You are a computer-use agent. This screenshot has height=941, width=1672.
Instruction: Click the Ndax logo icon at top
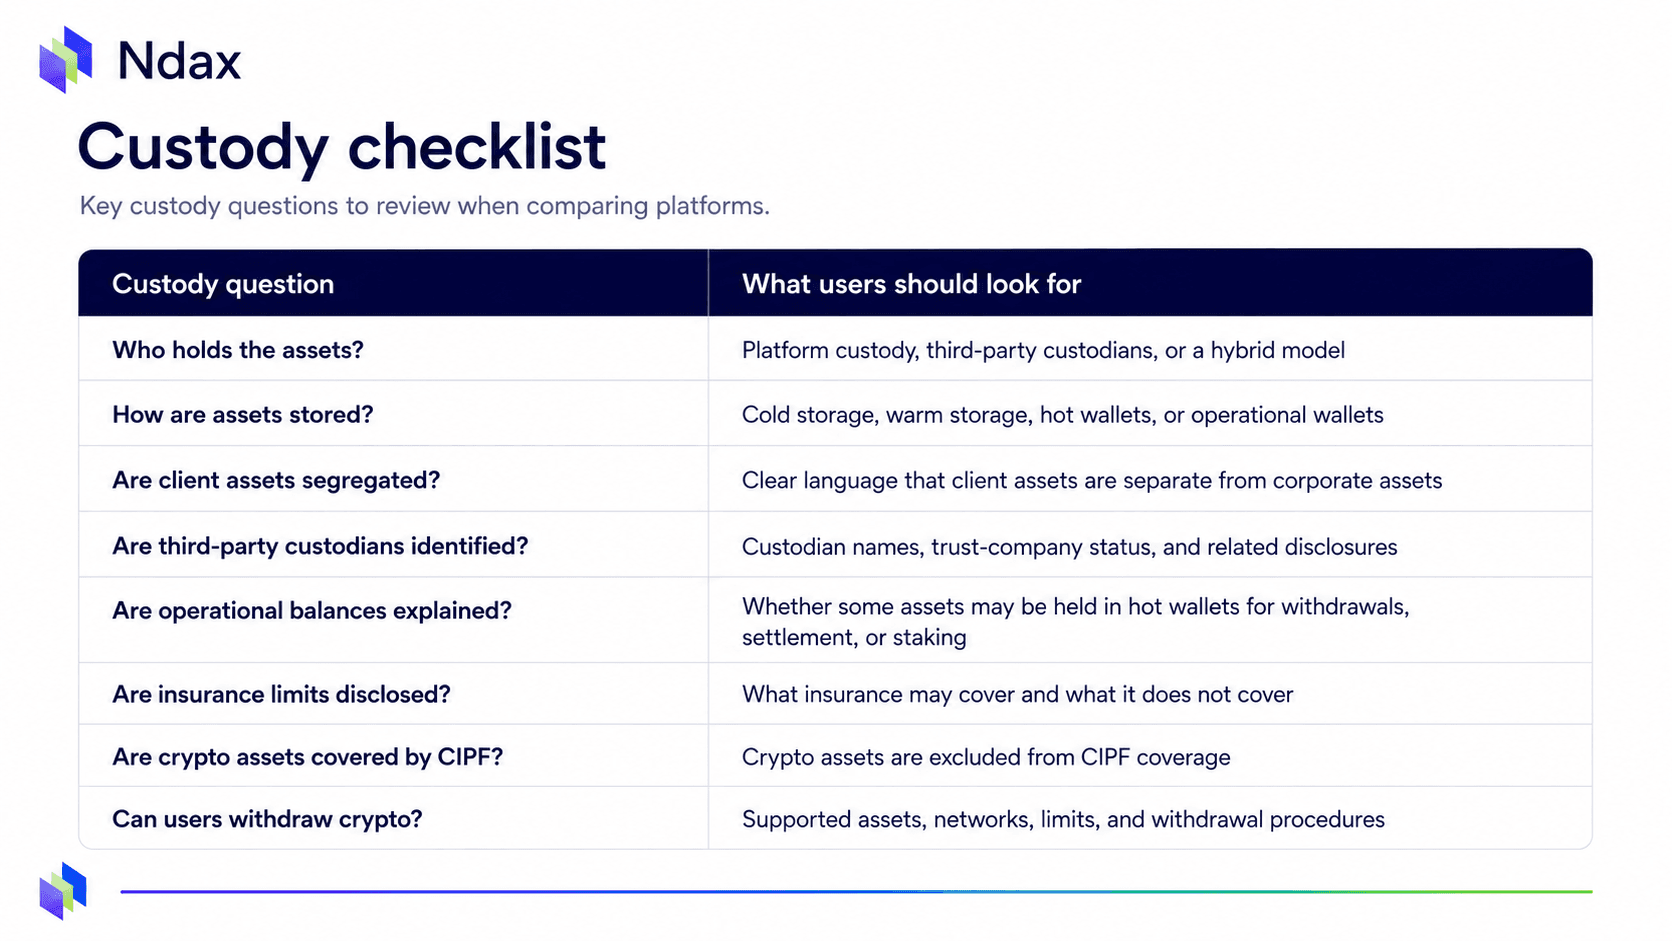66,60
